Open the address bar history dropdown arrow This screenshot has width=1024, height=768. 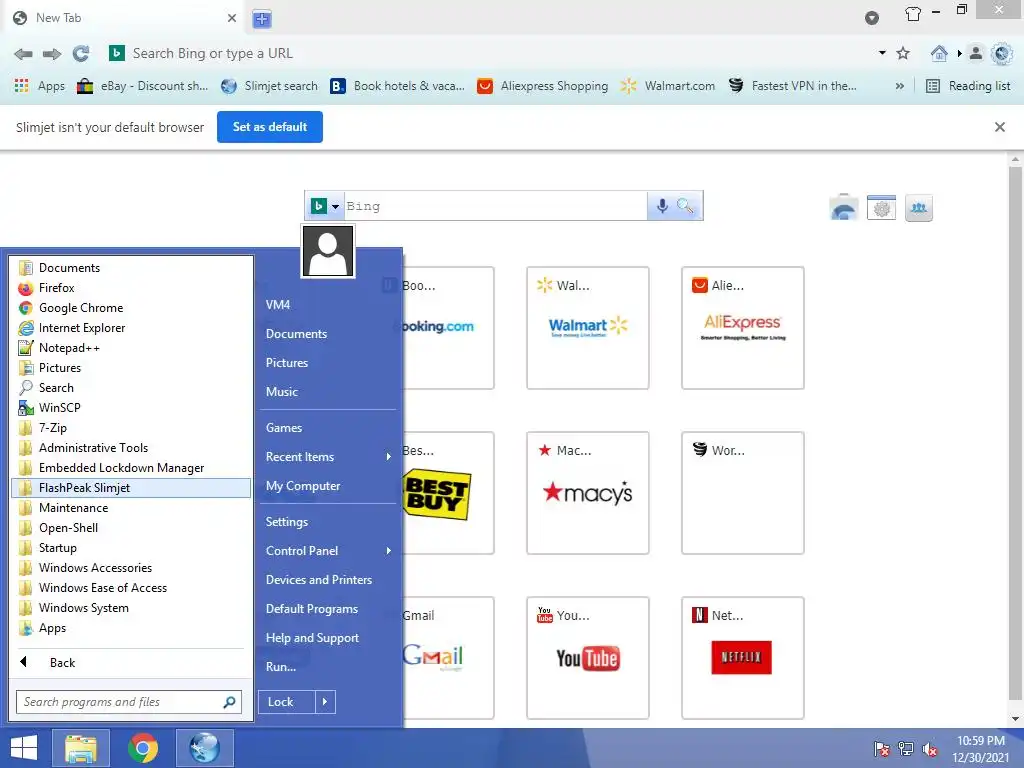882,53
